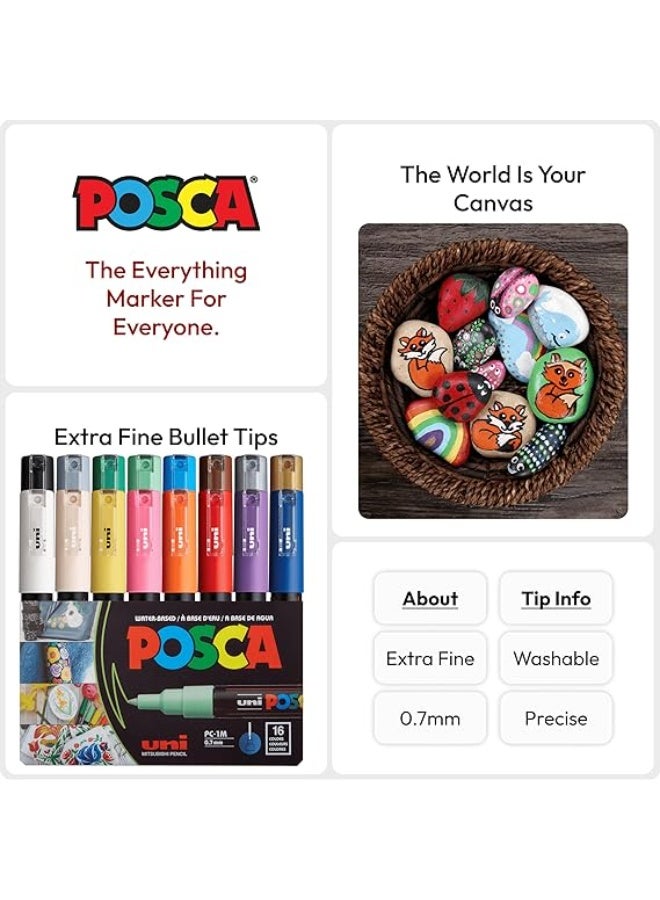
Task: Click the 16 colors count badge
Action: pyautogui.click(x=278, y=738)
